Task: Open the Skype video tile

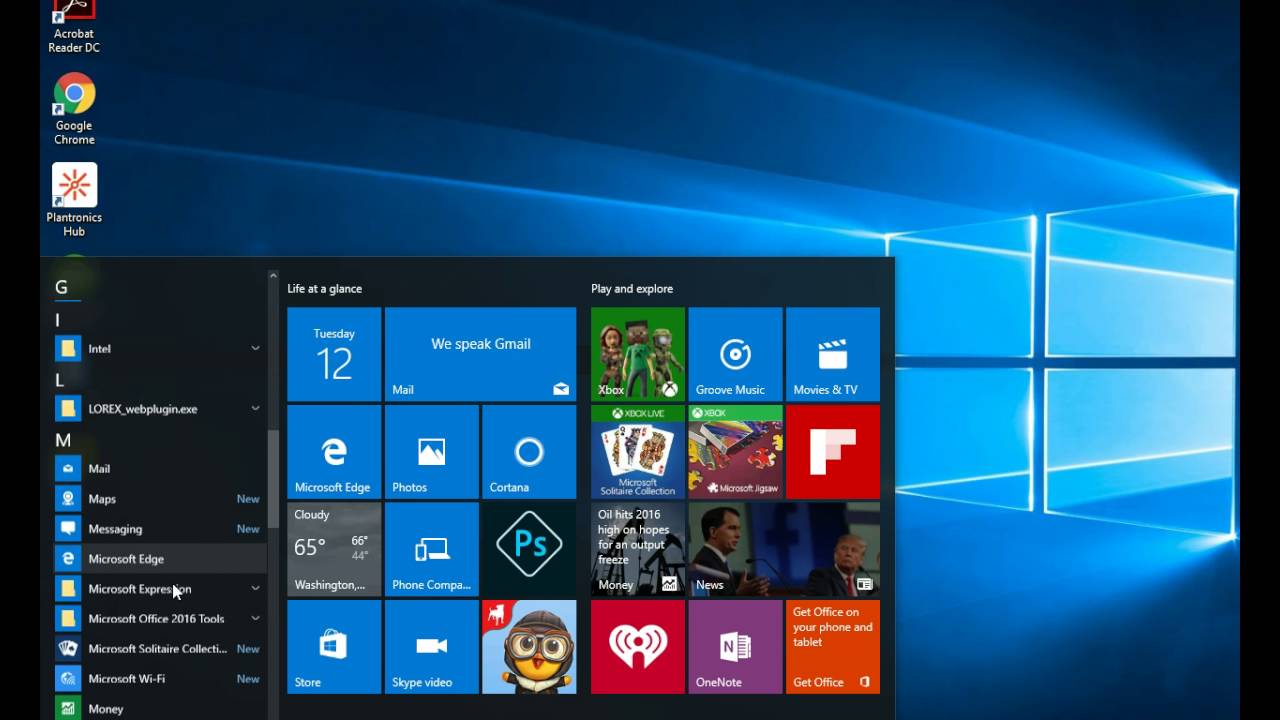Action: [431, 647]
